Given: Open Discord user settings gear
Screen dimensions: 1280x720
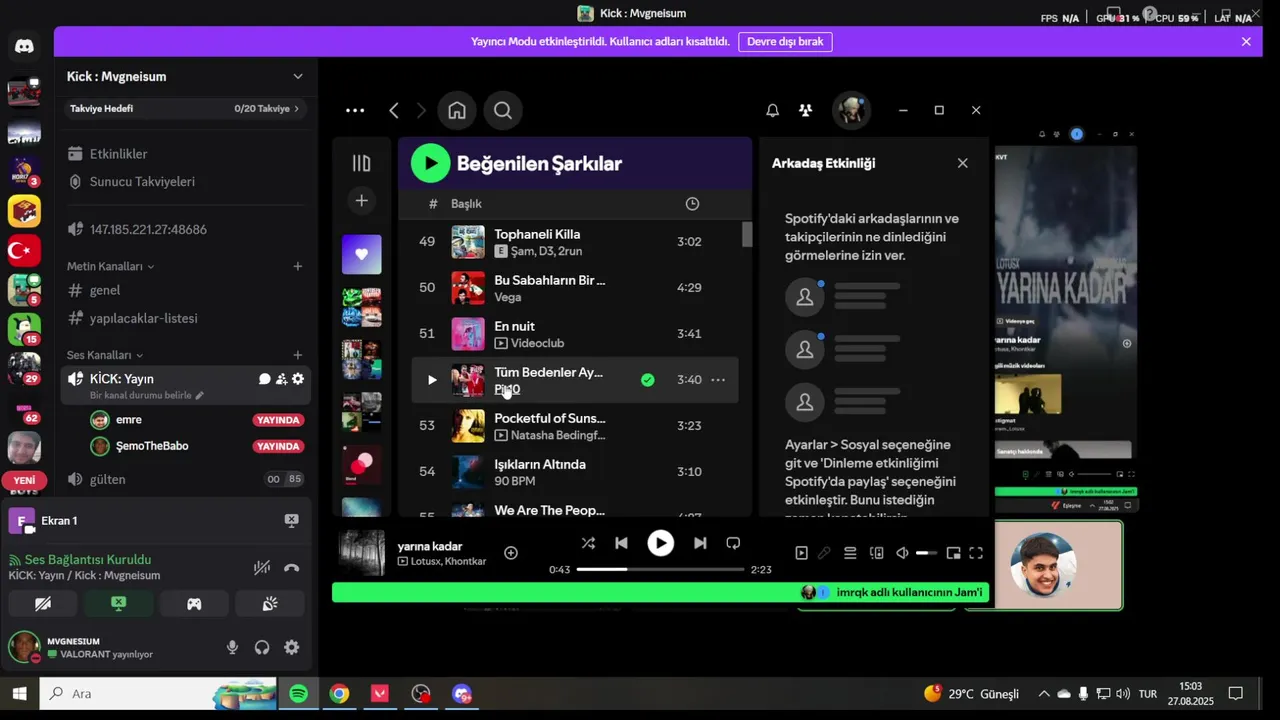Looking at the screenshot, I should pyautogui.click(x=291, y=647).
